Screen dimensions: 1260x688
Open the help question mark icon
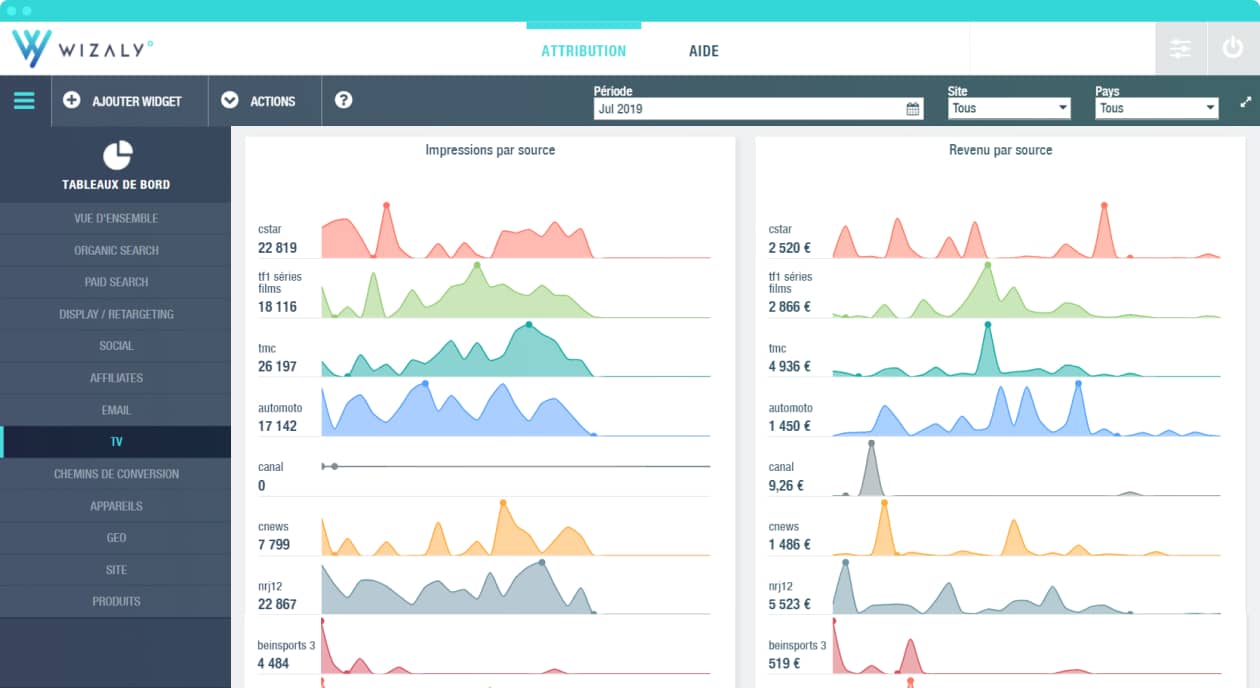pyautogui.click(x=344, y=100)
